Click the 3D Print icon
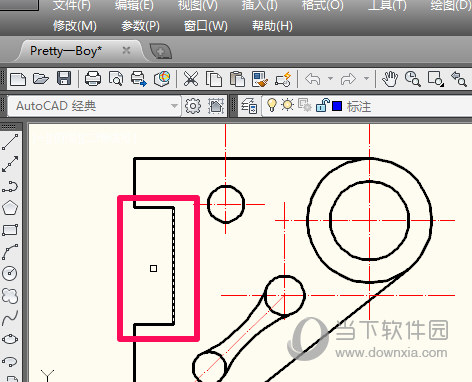 162,79
